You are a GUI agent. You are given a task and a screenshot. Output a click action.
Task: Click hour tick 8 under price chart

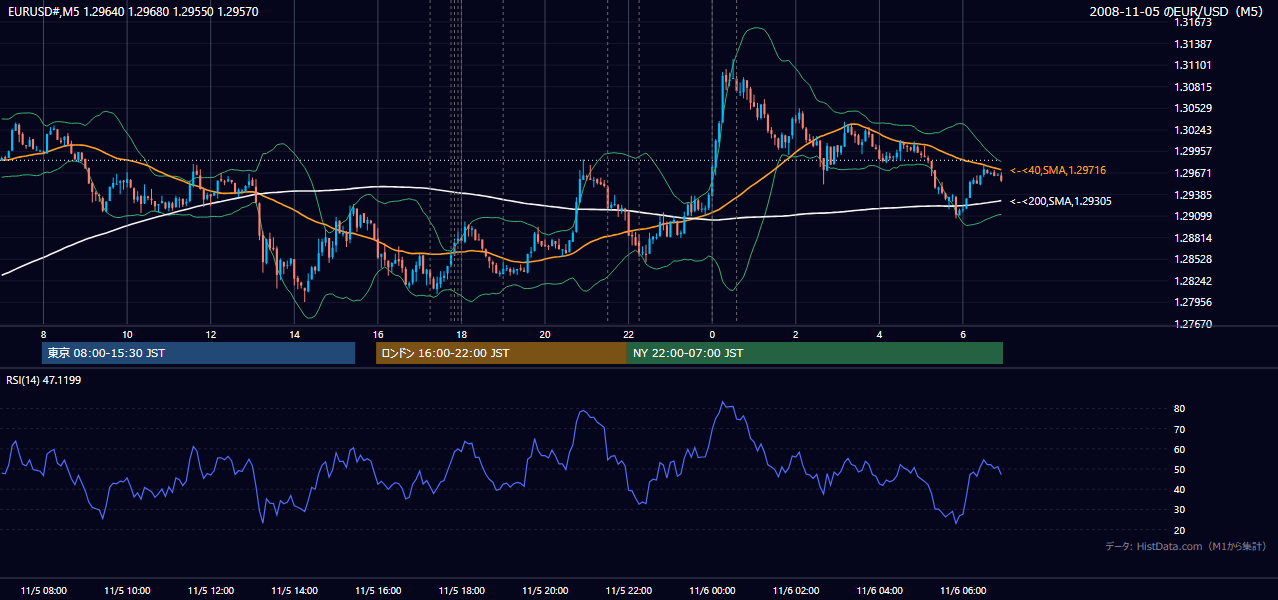(x=43, y=334)
